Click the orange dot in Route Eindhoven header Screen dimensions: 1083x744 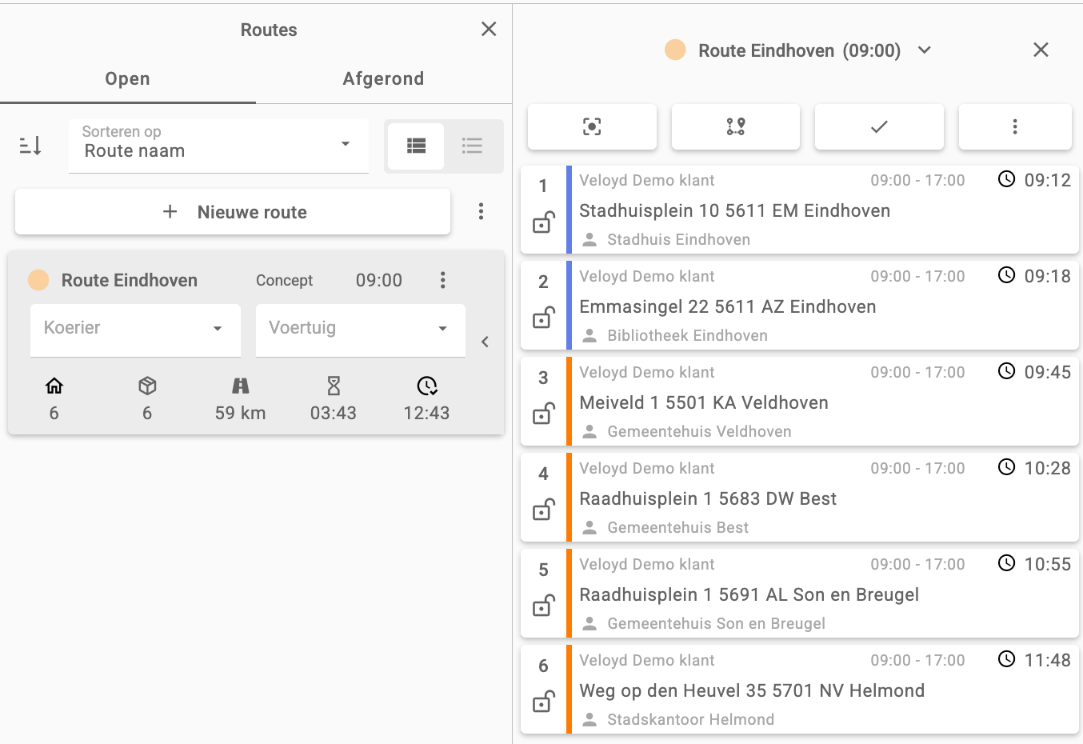coord(675,50)
